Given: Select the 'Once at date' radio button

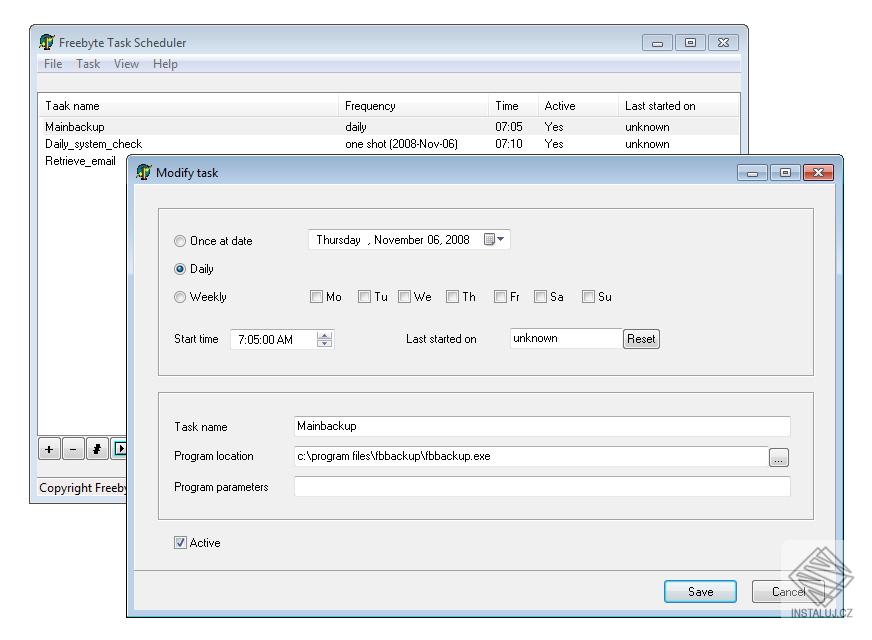Looking at the screenshot, I should tap(180, 240).
